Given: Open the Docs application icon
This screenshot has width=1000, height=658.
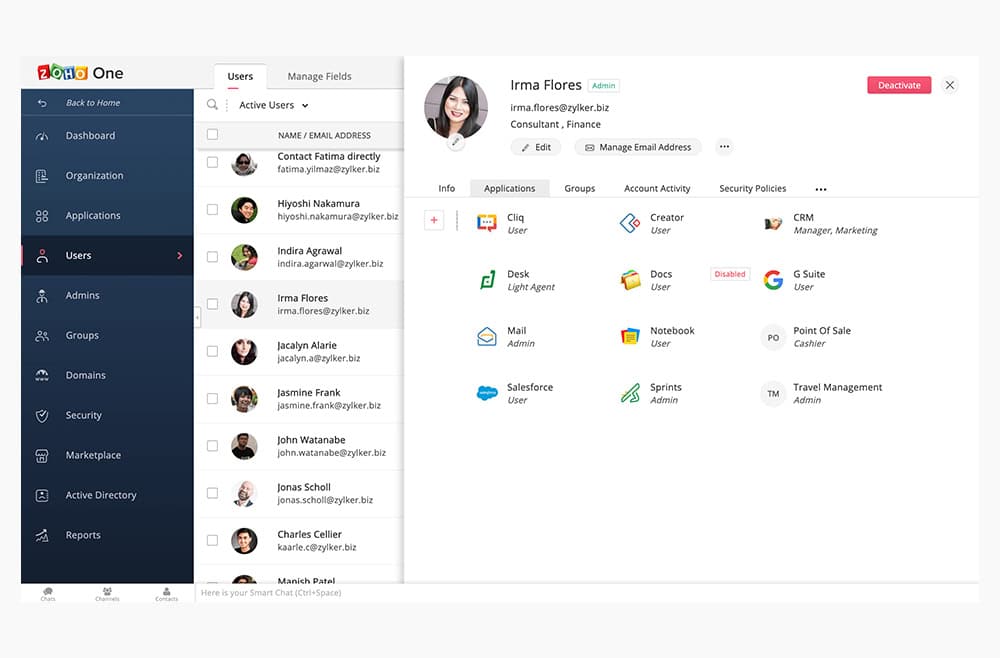Looking at the screenshot, I should pos(630,279).
